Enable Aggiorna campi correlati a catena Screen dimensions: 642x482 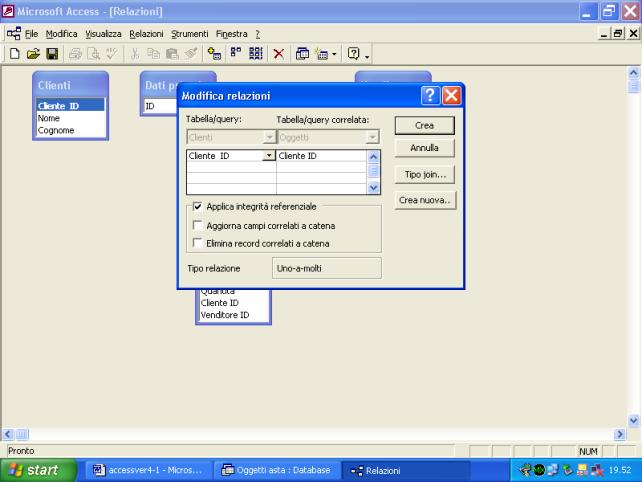coord(197,225)
